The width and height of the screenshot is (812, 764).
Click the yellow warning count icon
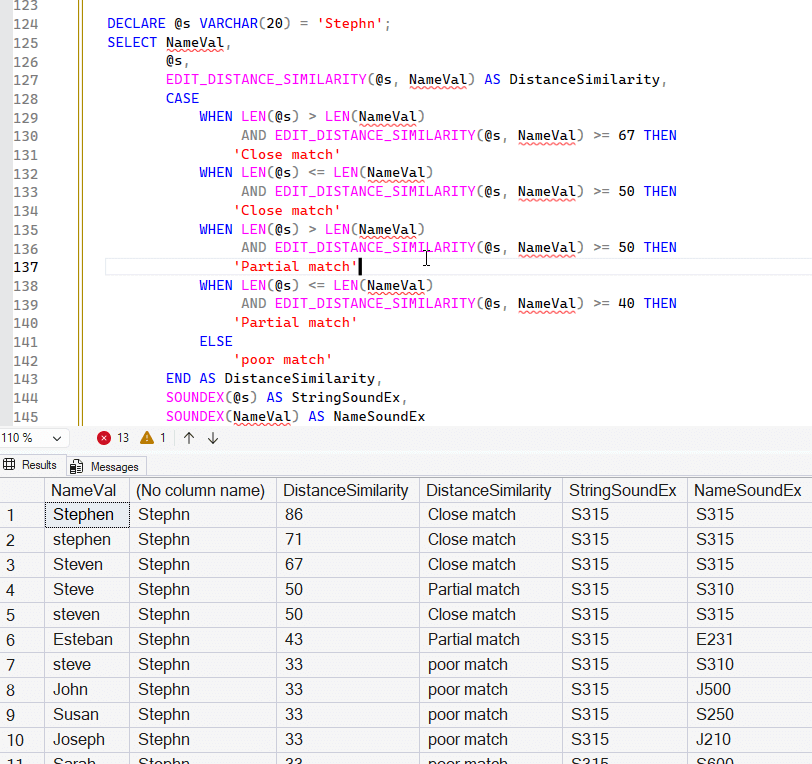147,438
